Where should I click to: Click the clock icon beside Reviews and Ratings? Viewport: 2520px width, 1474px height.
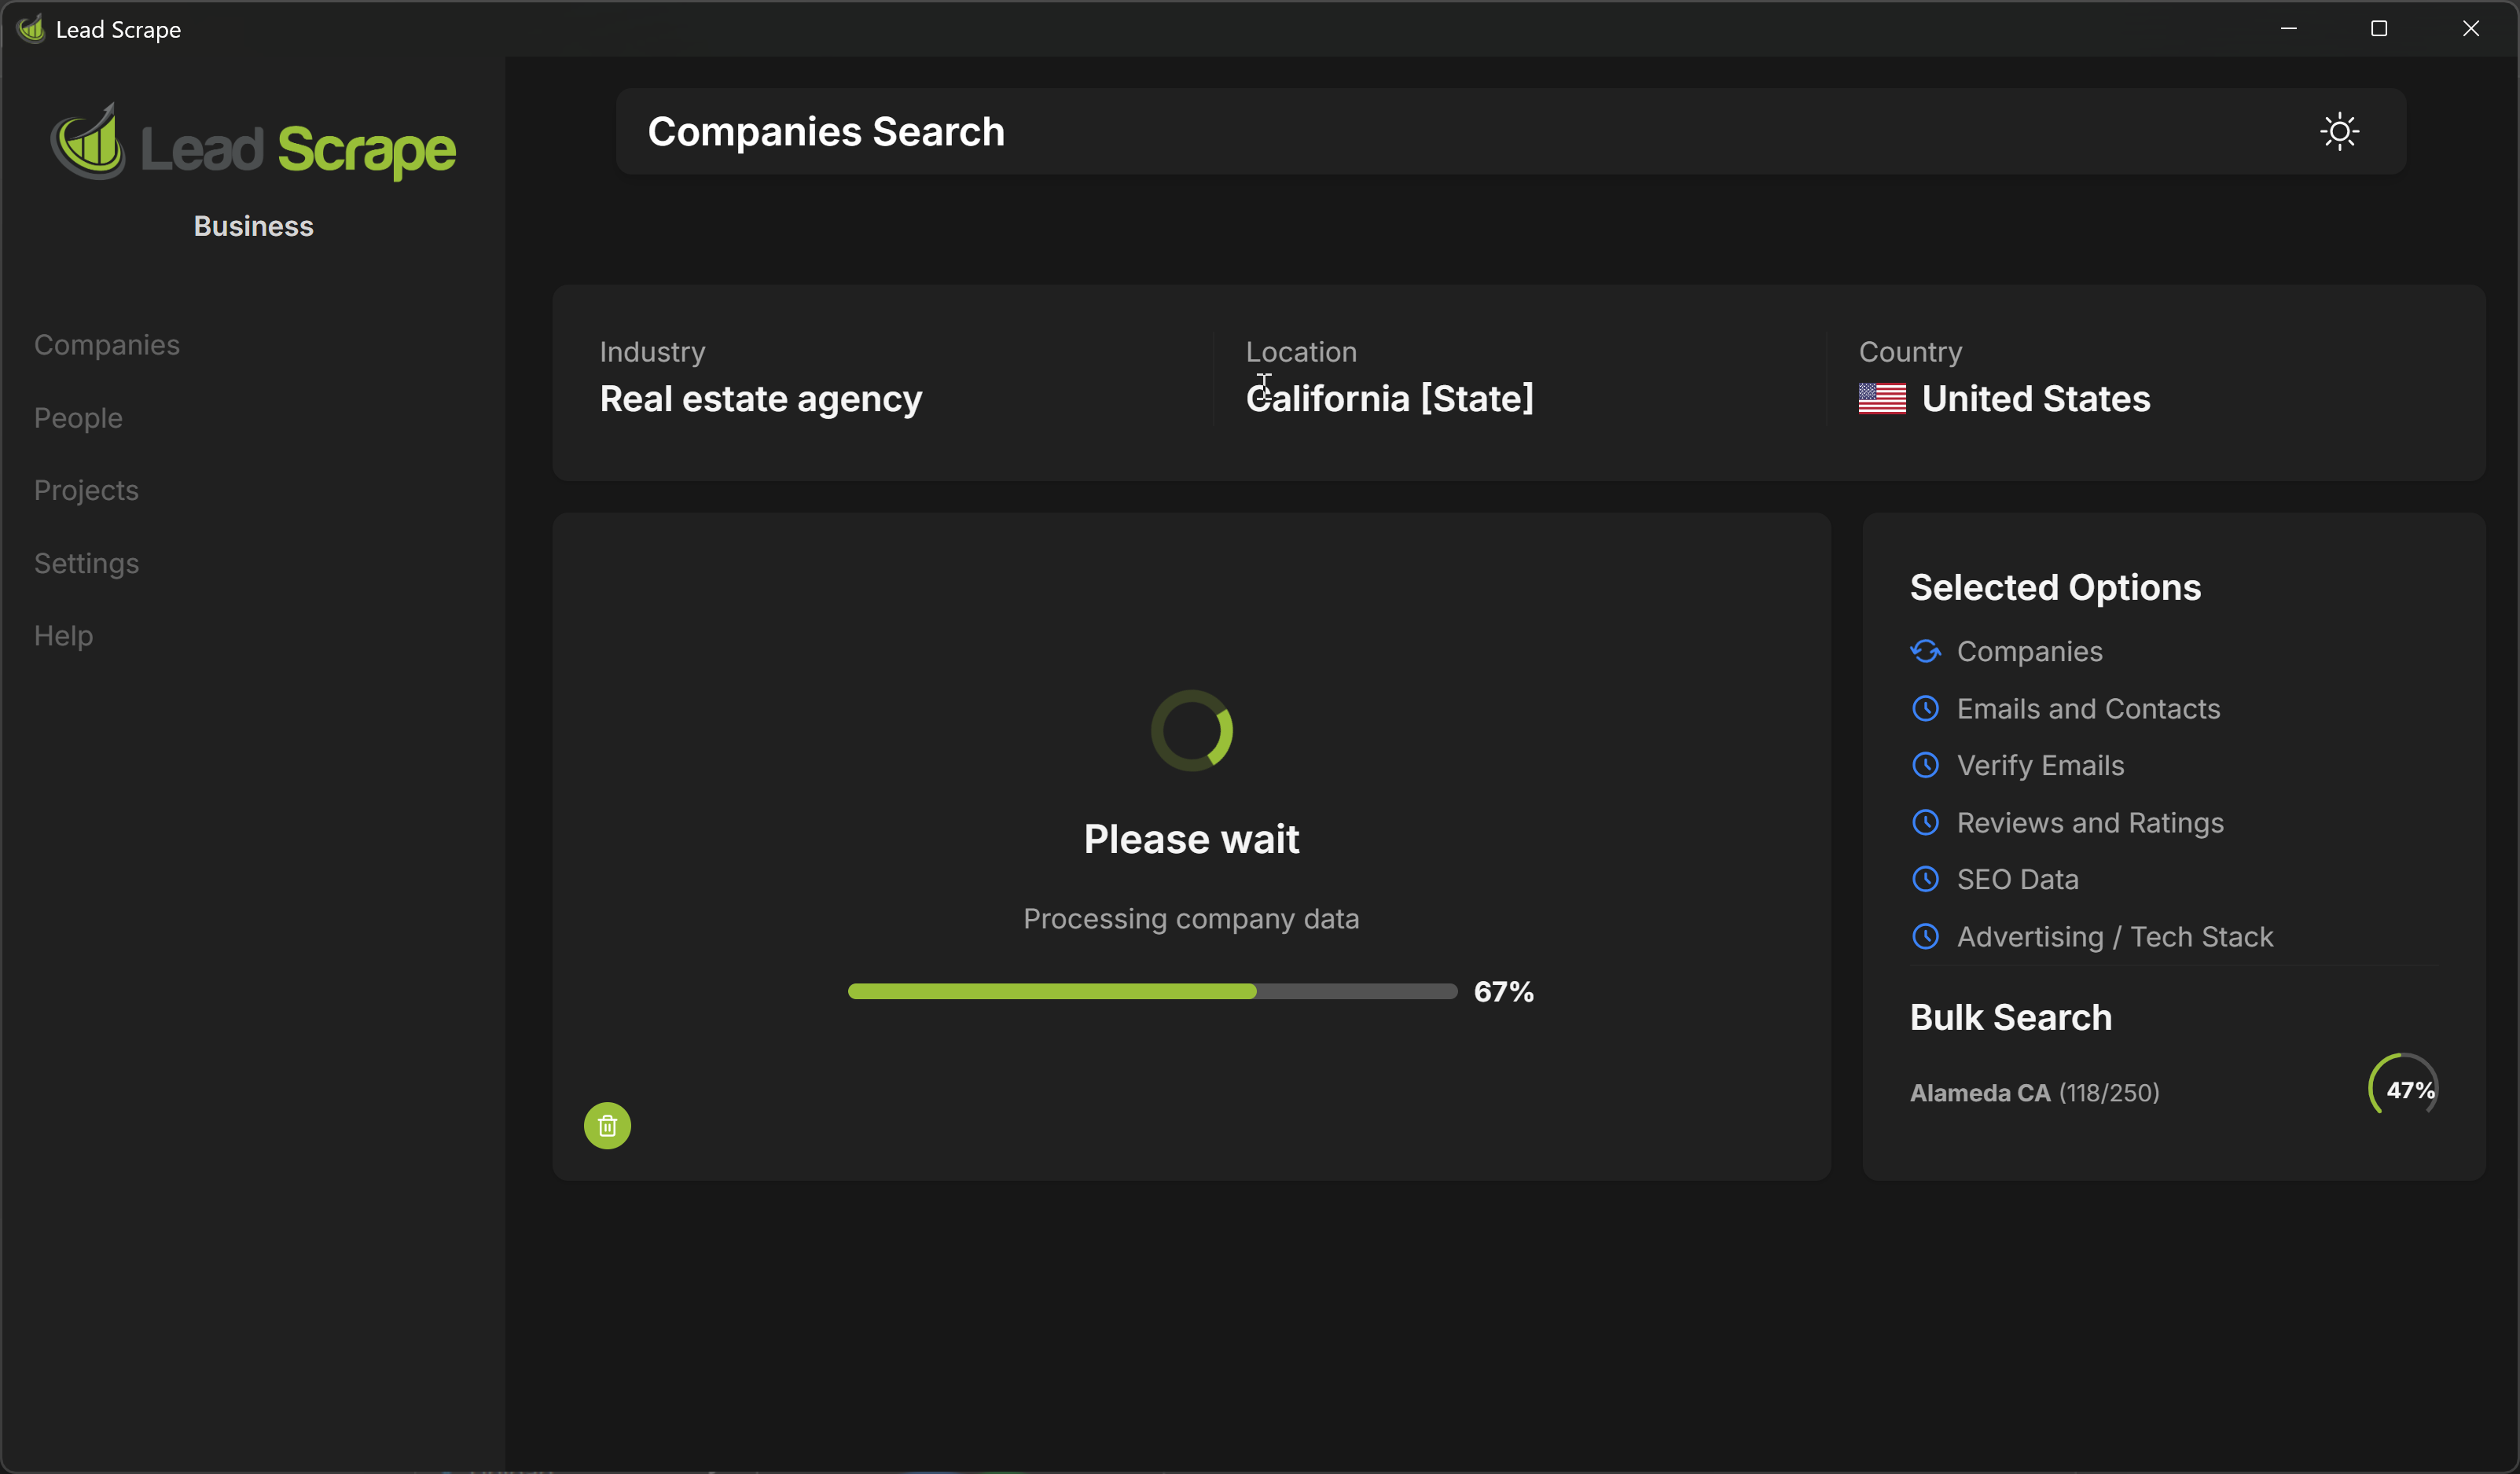pyautogui.click(x=1925, y=823)
